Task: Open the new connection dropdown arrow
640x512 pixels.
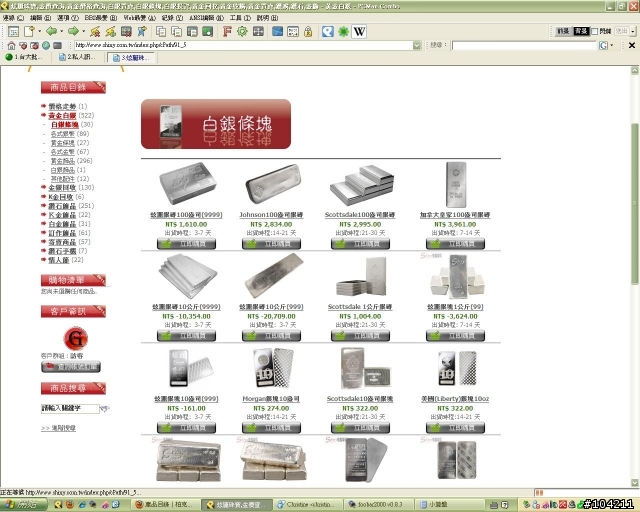Action: coord(40,31)
